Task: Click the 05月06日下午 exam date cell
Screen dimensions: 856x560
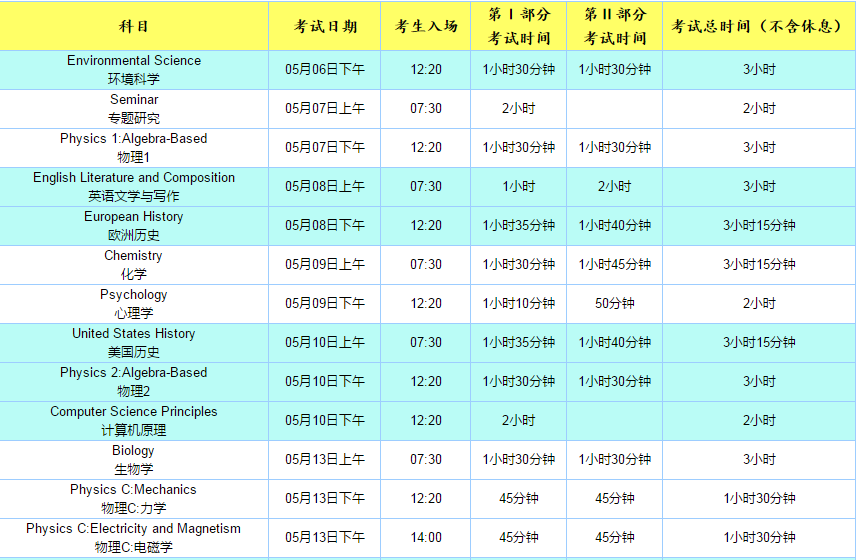Action: click(325, 70)
